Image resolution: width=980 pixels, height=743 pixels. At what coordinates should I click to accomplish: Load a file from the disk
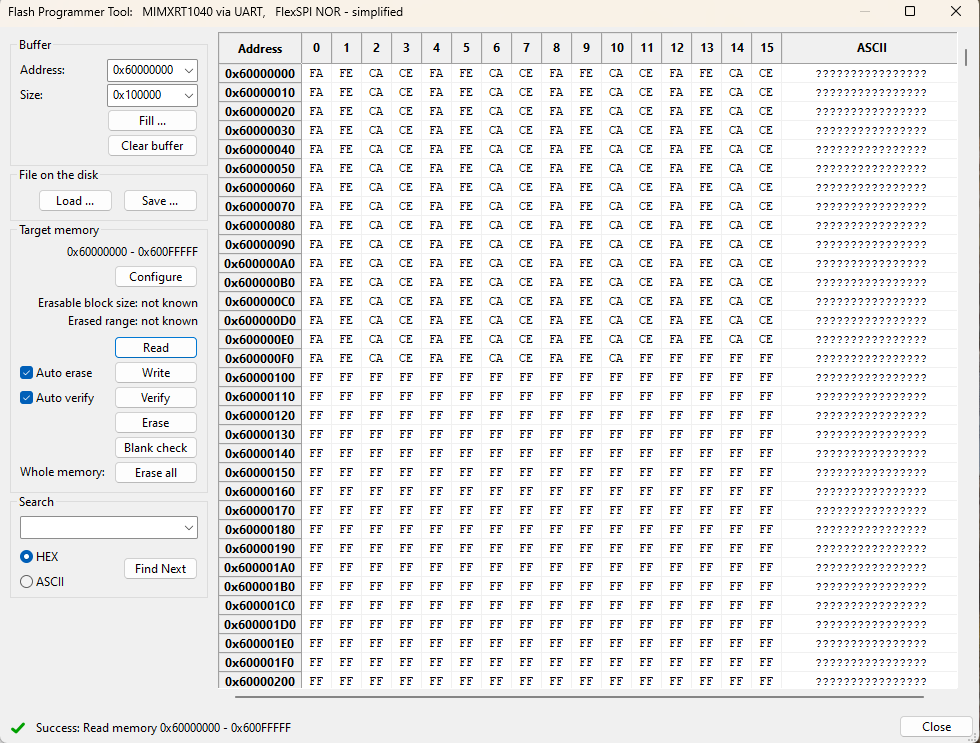pyautogui.click(x=75, y=200)
